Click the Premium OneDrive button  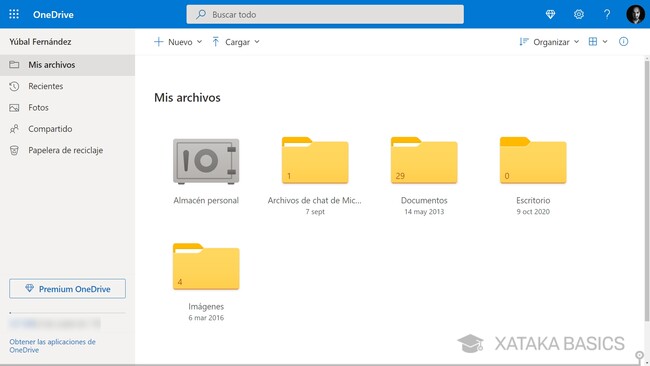pyautogui.click(x=67, y=288)
